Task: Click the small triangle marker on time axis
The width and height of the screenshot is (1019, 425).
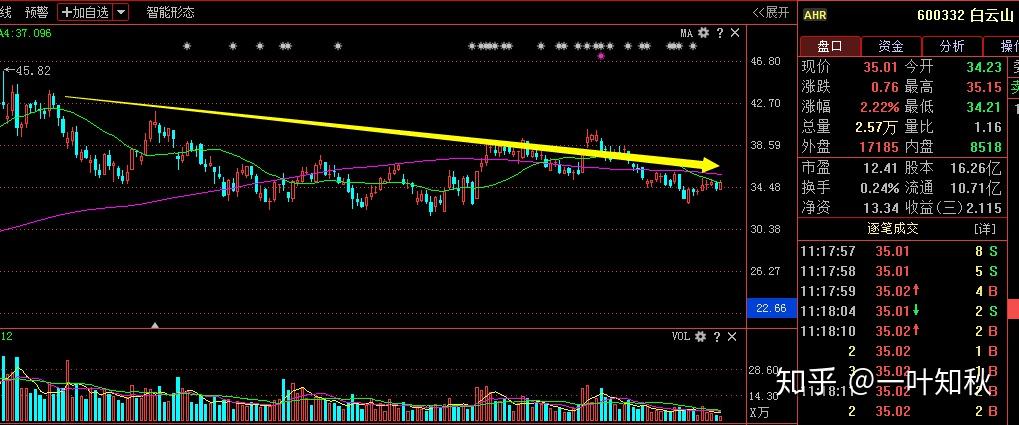Action: pyautogui.click(x=155, y=324)
